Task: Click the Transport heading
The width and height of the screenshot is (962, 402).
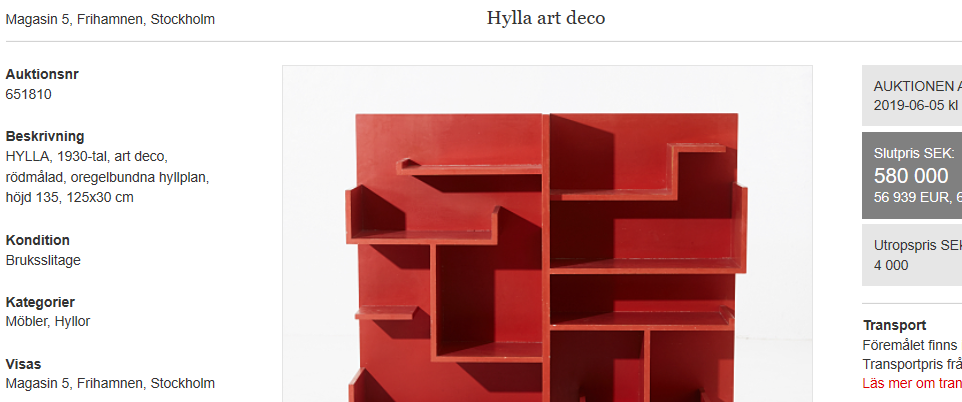Action: click(x=895, y=325)
